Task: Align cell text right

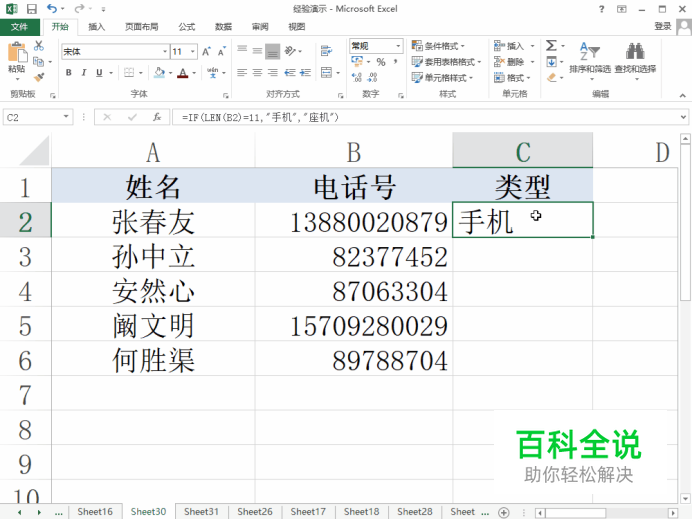Action: click(273, 72)
